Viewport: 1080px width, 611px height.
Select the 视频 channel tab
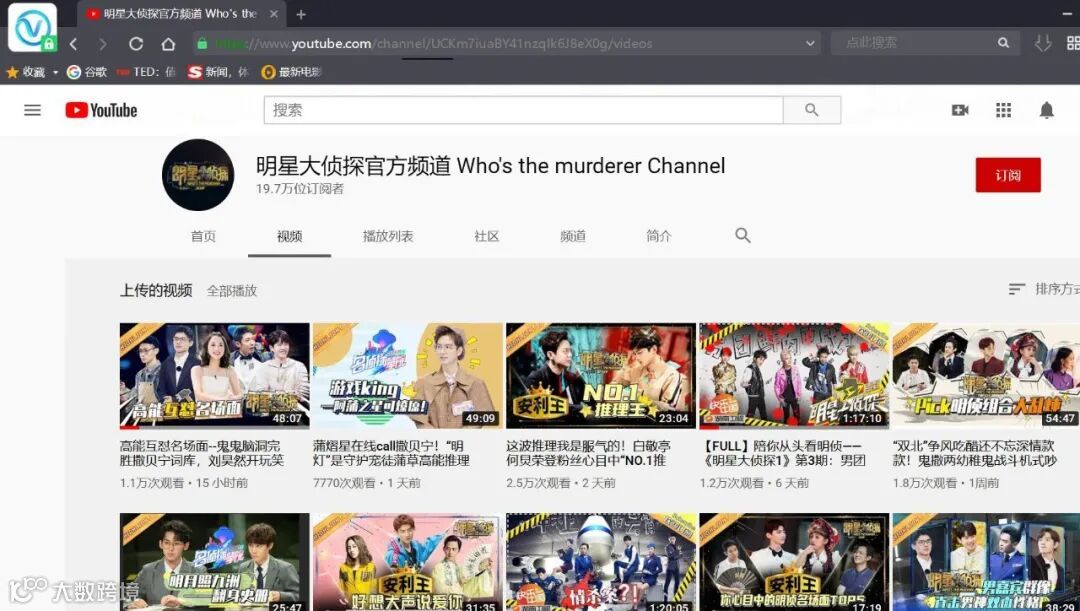coord(289,236)
